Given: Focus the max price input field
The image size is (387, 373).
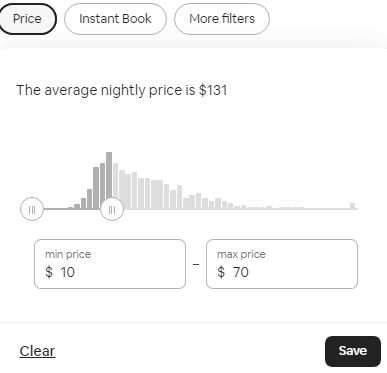Looking at the screenshot, I should tap(282, 264).
